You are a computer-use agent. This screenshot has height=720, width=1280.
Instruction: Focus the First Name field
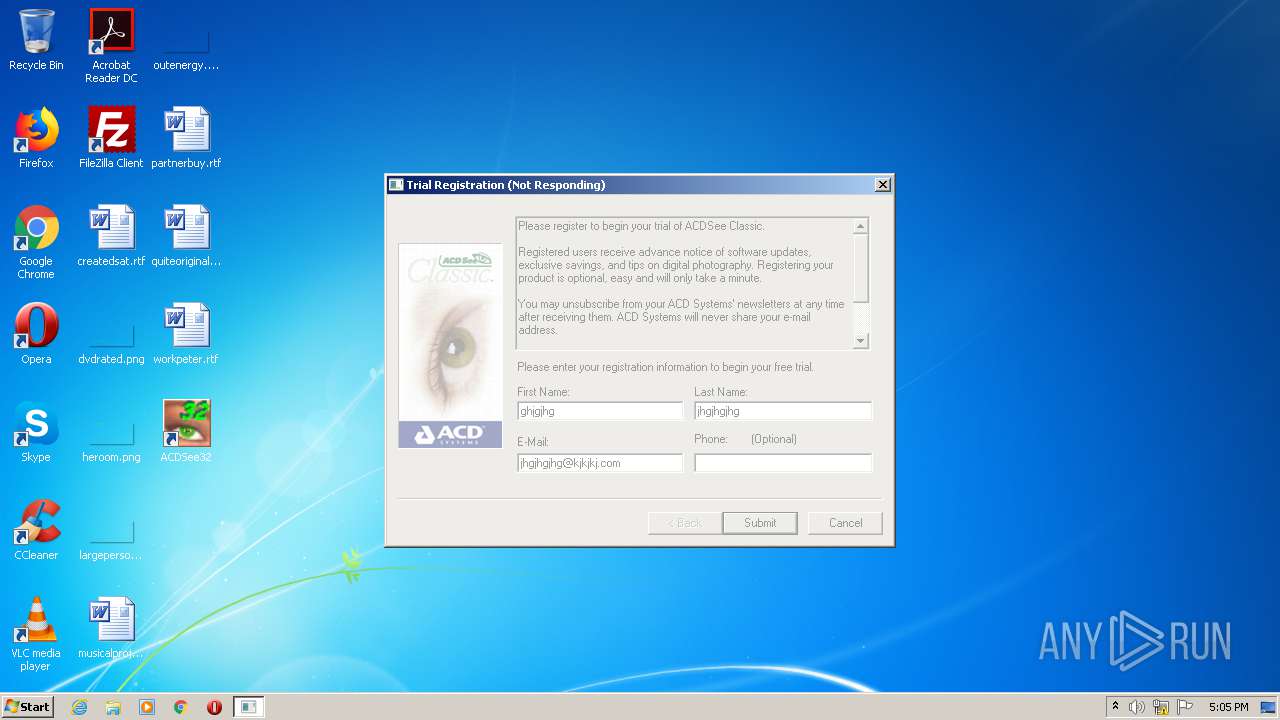point(600,411)
